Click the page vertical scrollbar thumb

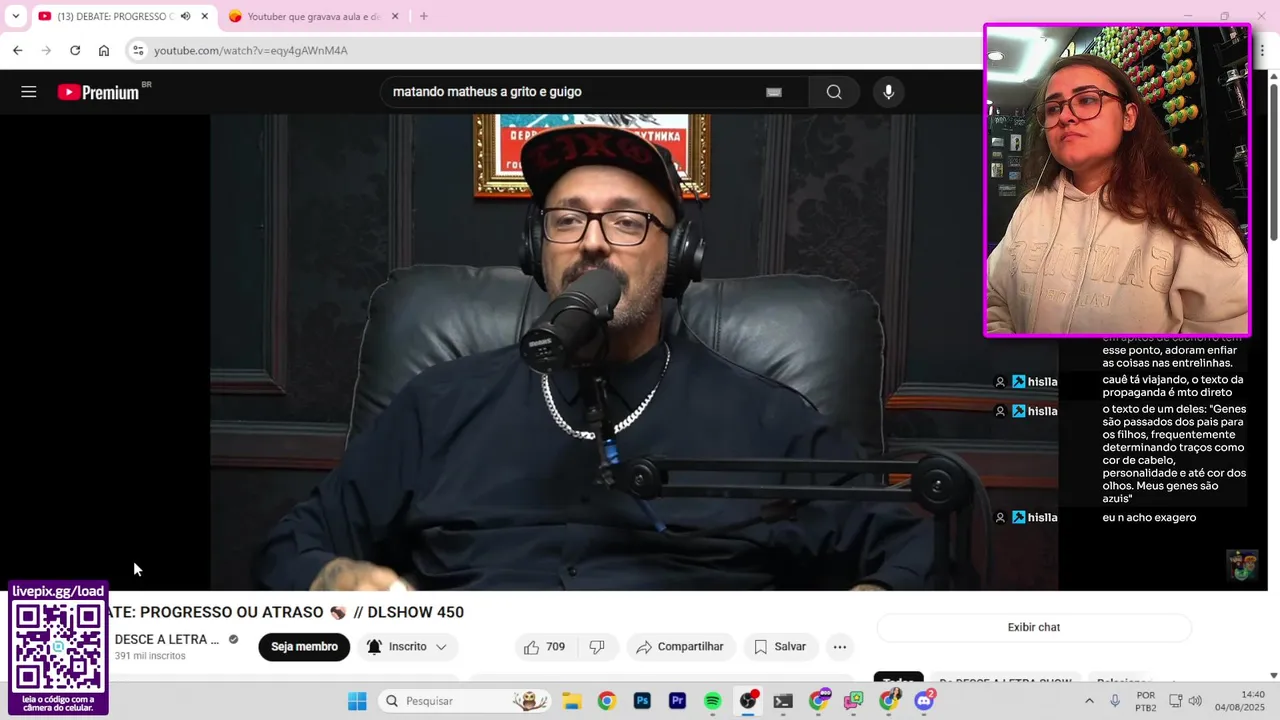tap(1273, 160)
